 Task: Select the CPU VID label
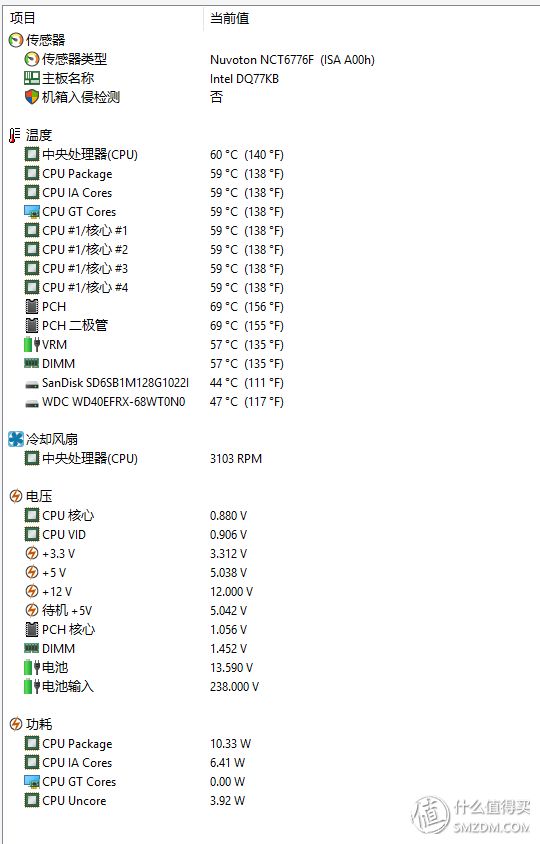click(x=64, y=534)
